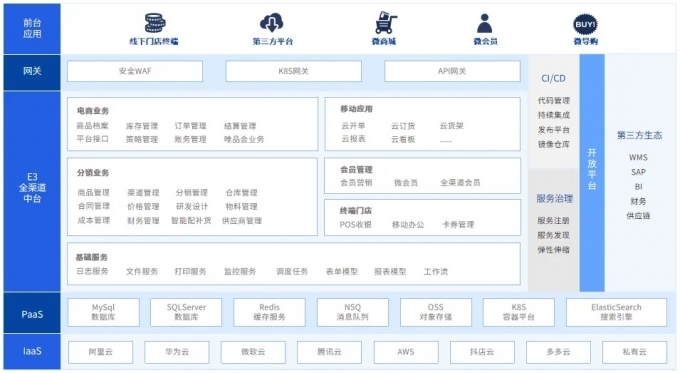Click the K8S 容器平台 box
The image size is (680, 373).
click(519, 312)
